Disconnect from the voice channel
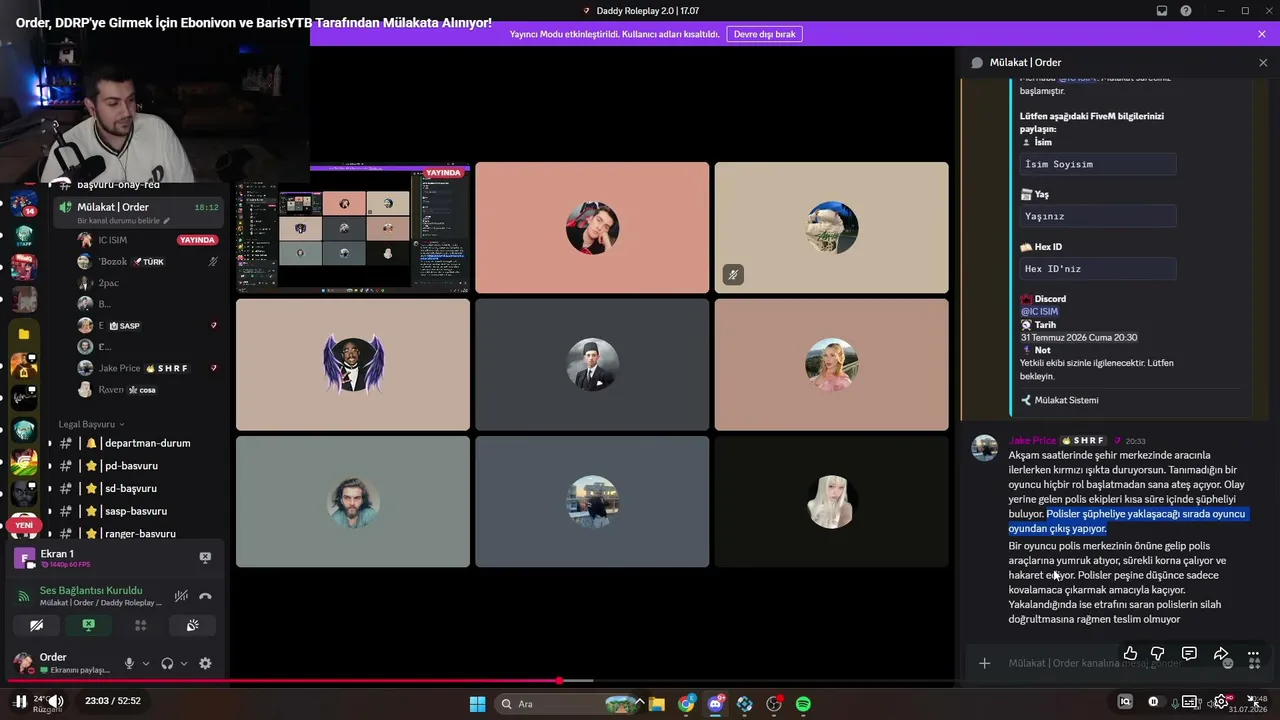Screen dimensions: 1280x720 tap(205, 596)
